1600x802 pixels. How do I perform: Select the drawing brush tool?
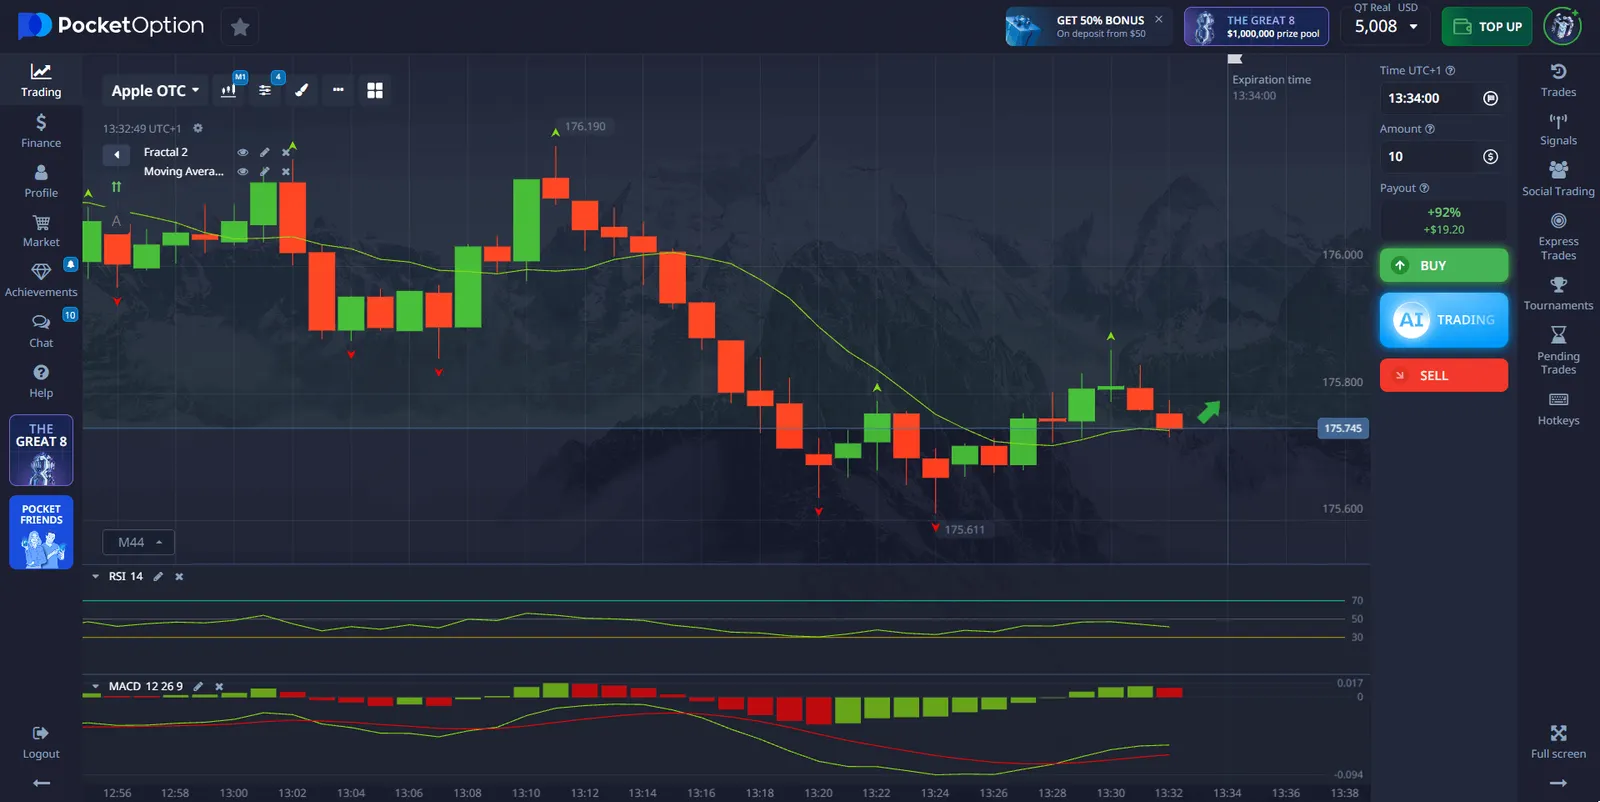pyautogui.click(x=301, y=90)
